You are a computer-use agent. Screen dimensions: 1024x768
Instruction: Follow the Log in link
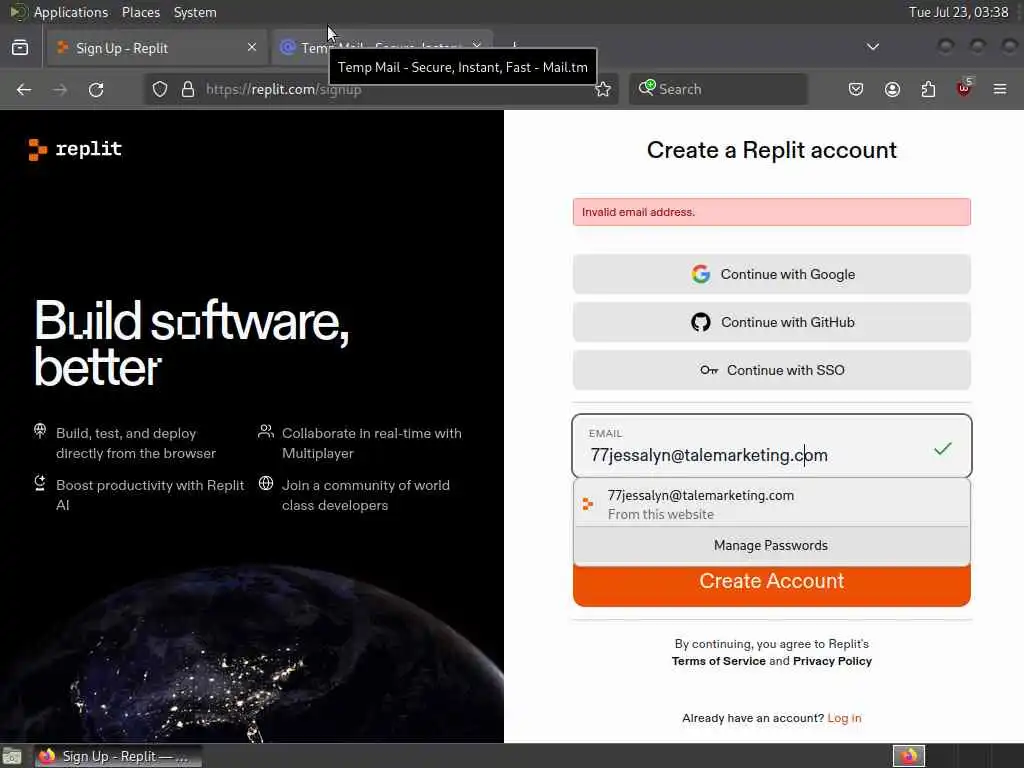[x=844, y=718]
